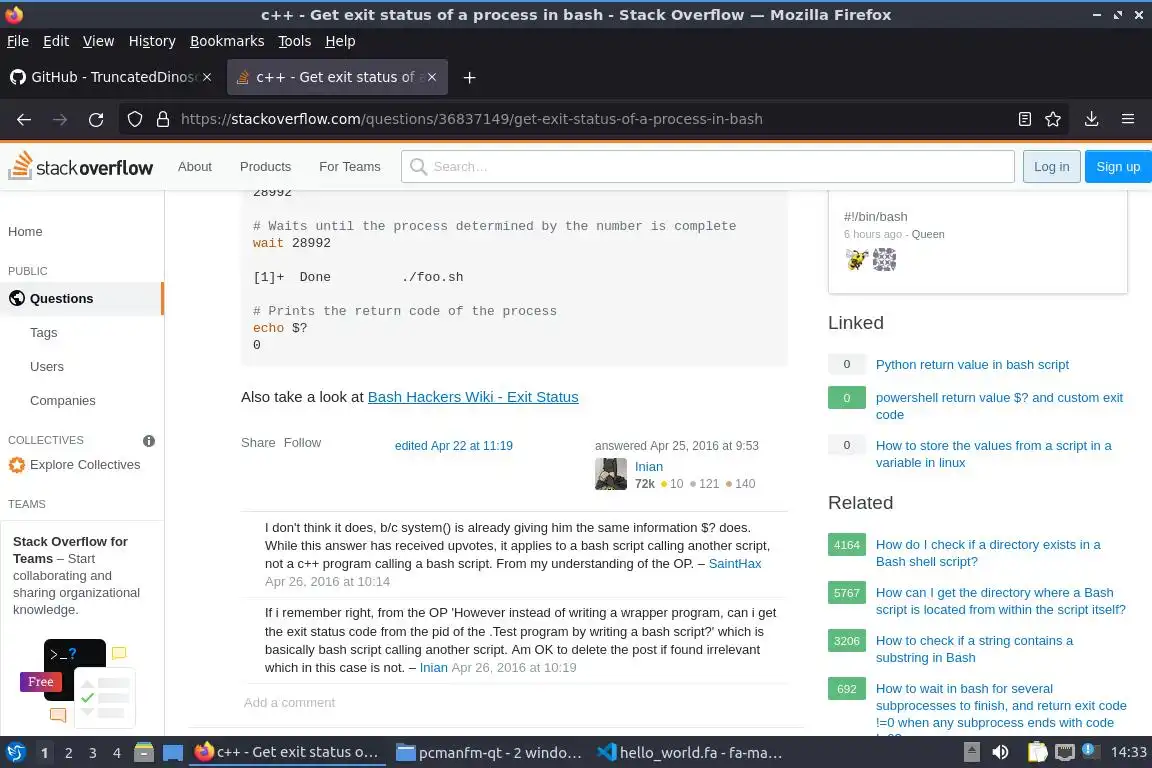Click the clipboard tray icon

tap(1037, 752)
